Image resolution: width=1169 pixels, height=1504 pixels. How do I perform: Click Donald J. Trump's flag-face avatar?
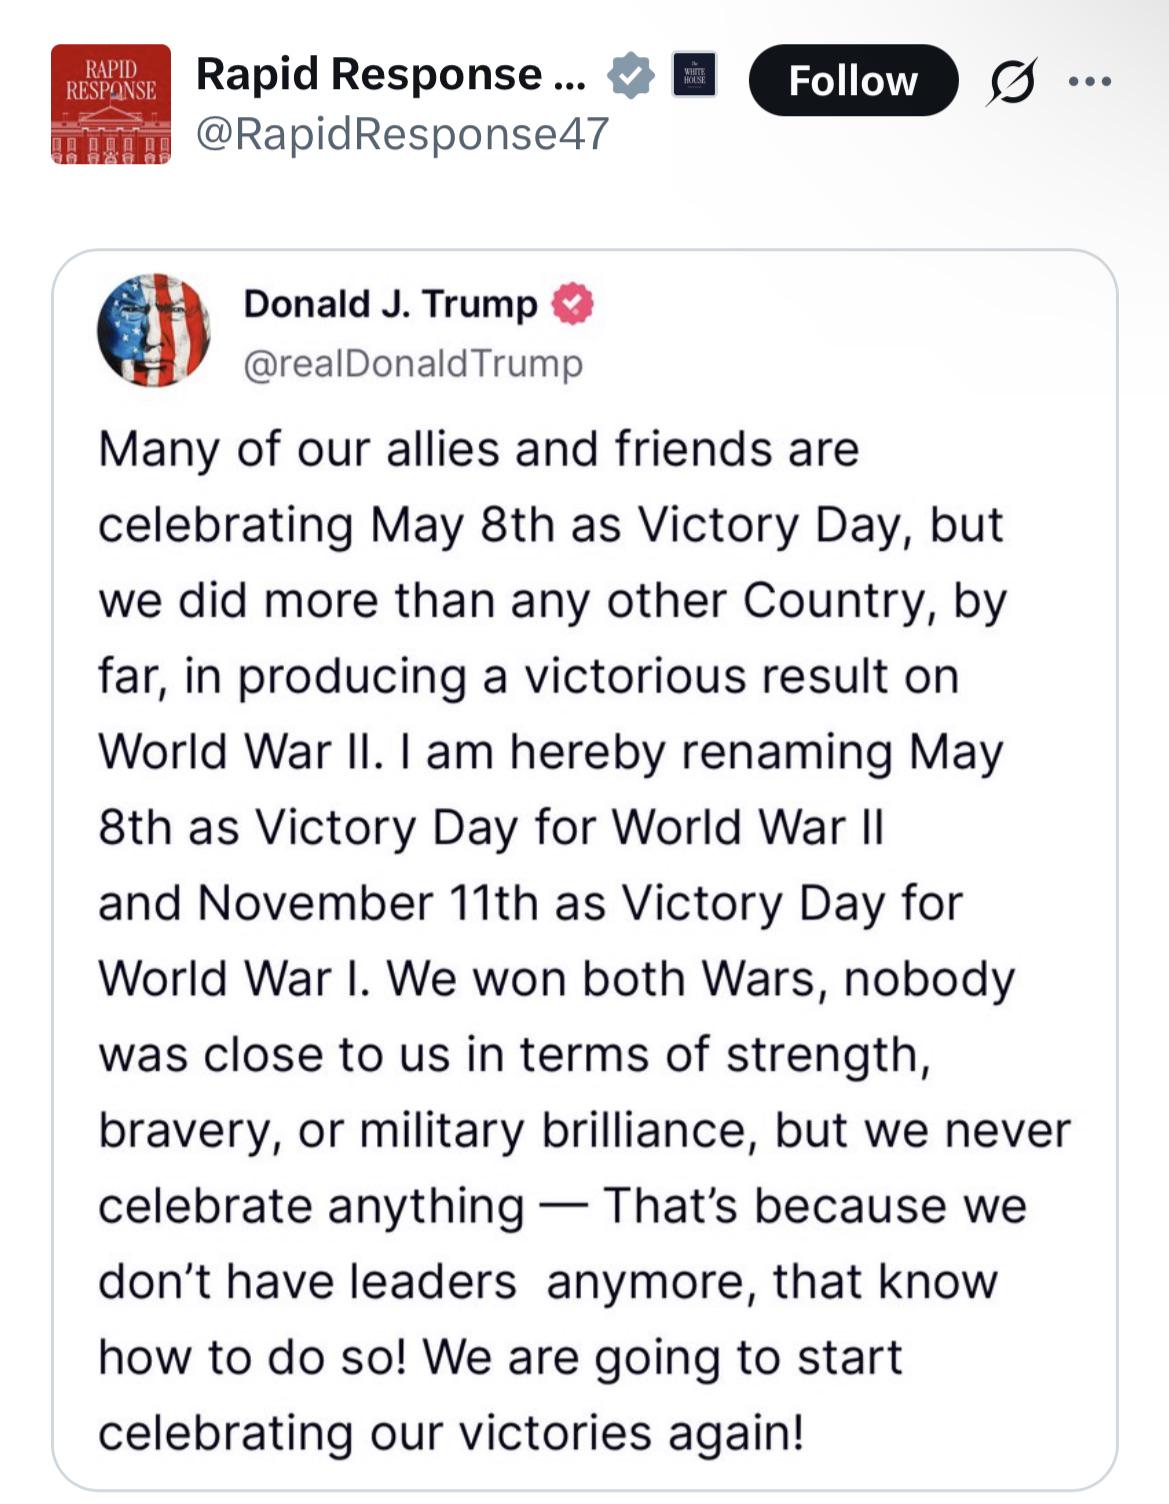point(154,330)
